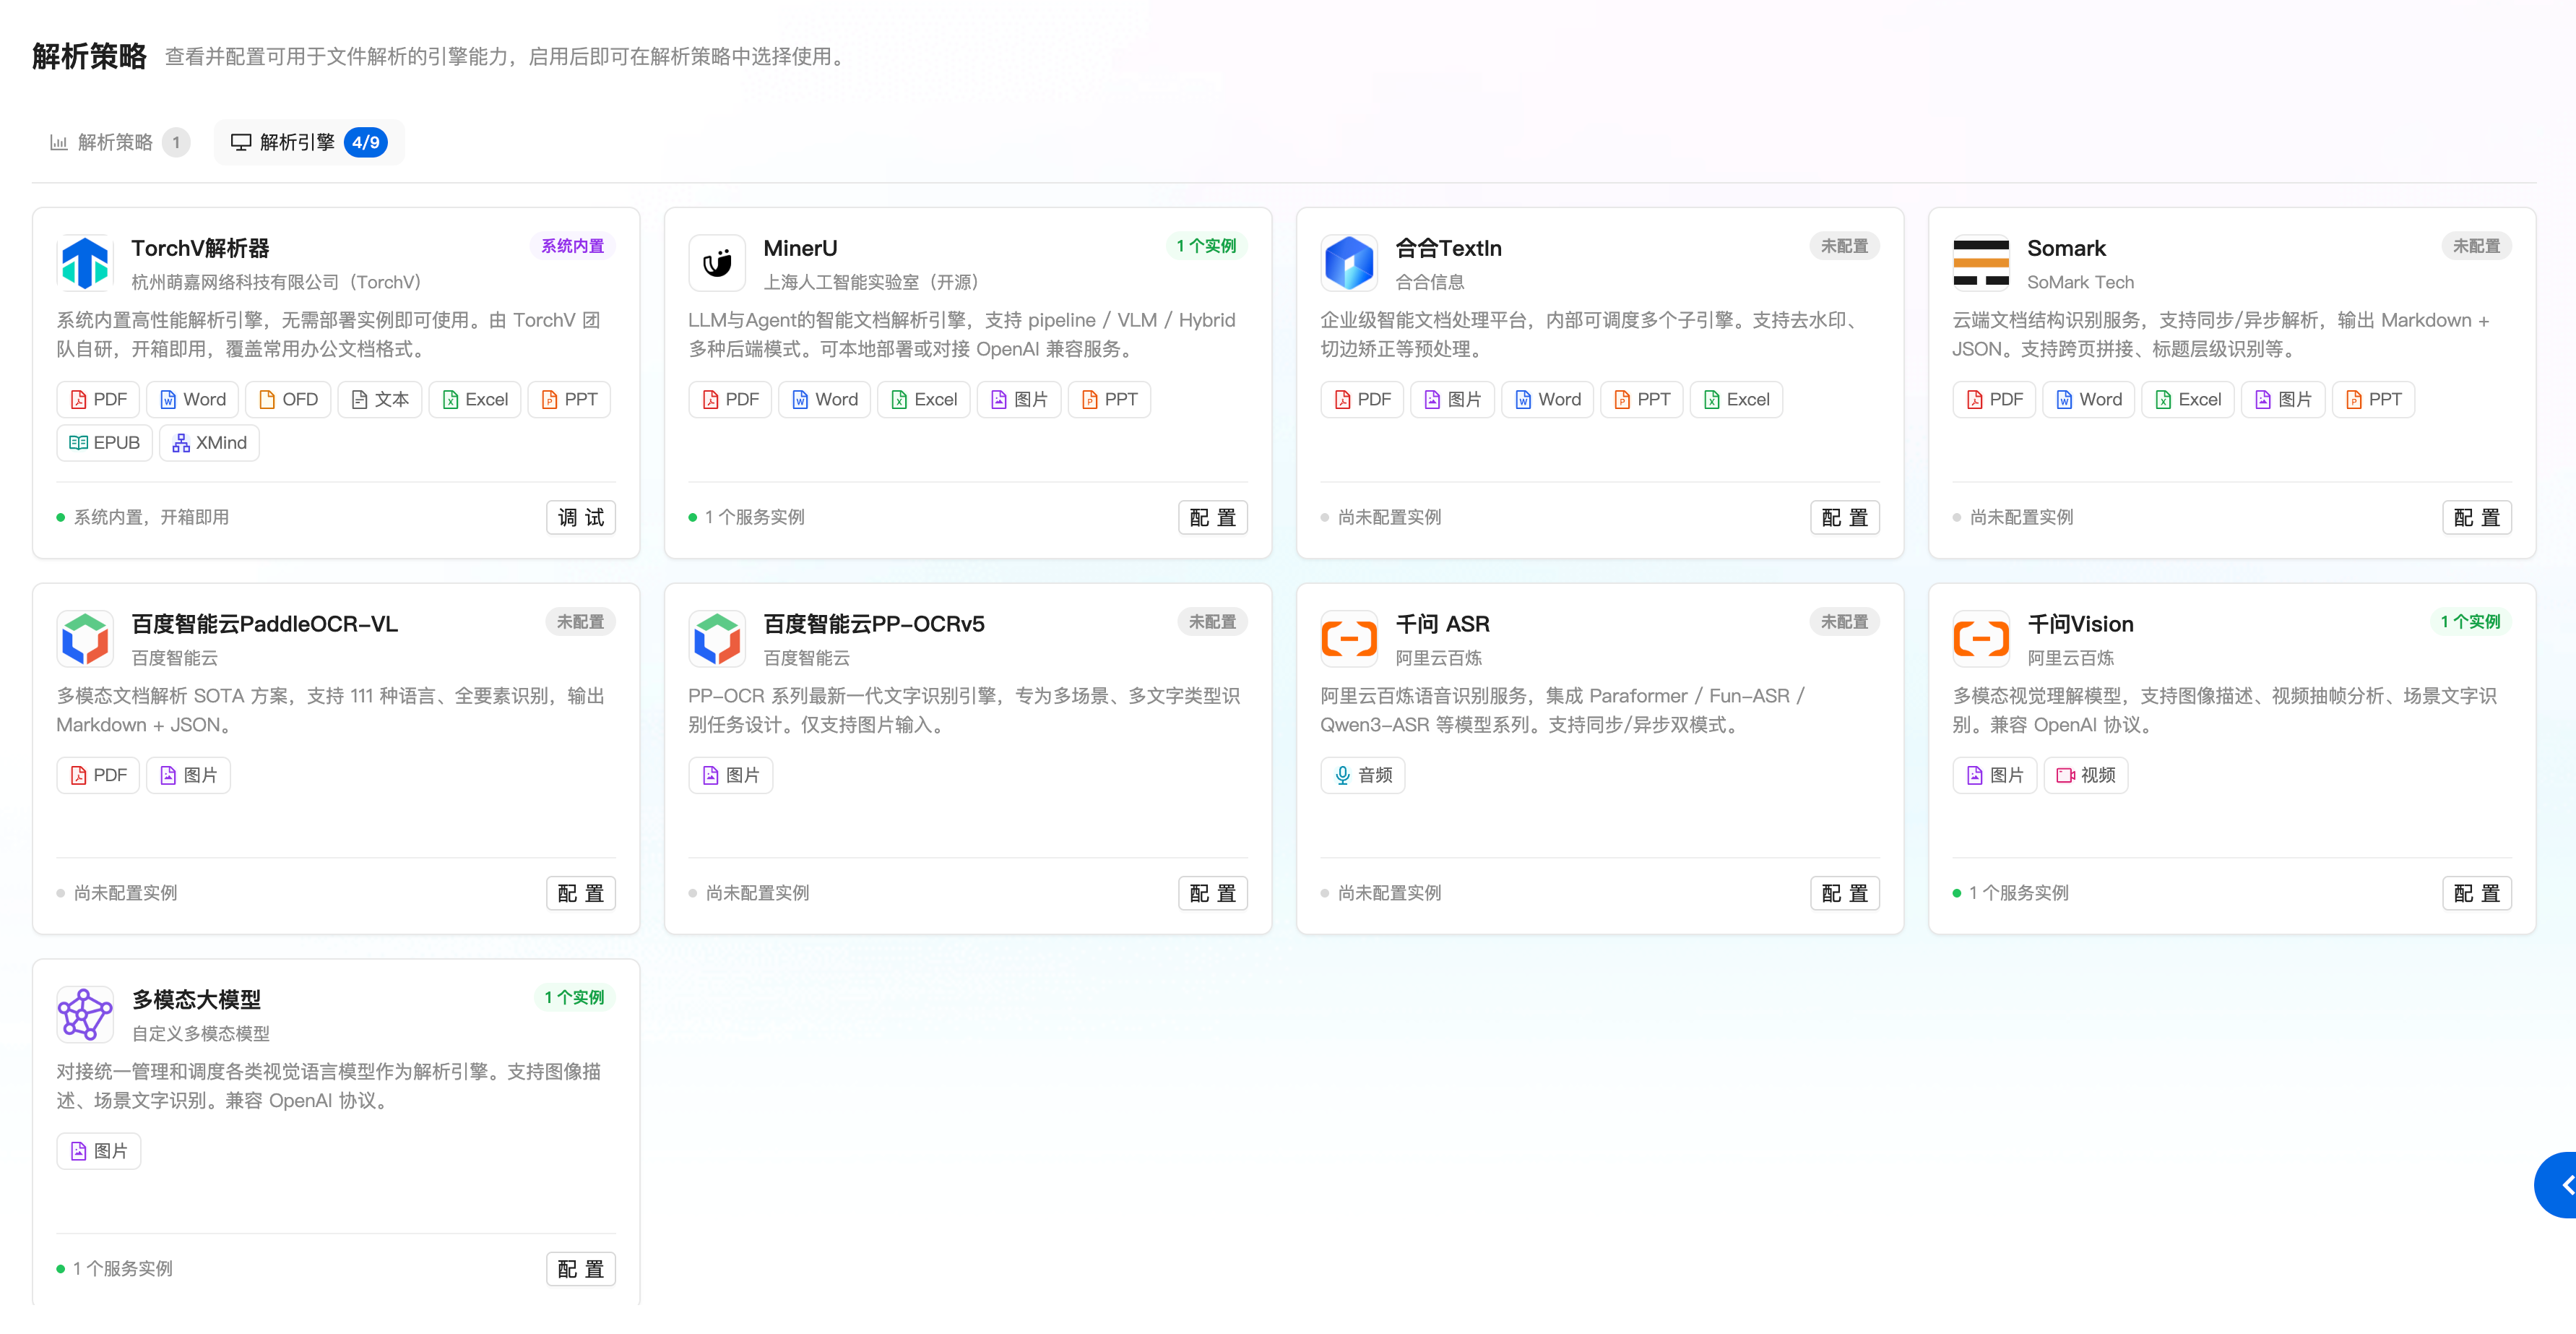Click the 未配置 badge on 合合TextIn card

pos(1845,246)
